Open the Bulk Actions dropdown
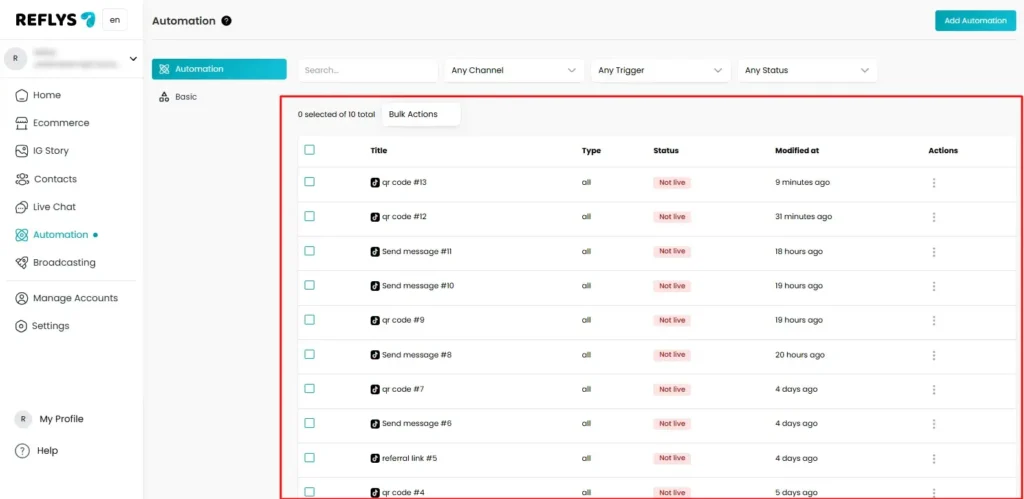The width and height of the screenshot is (1024, 499). pyautogui.click(x=421, y=114)
